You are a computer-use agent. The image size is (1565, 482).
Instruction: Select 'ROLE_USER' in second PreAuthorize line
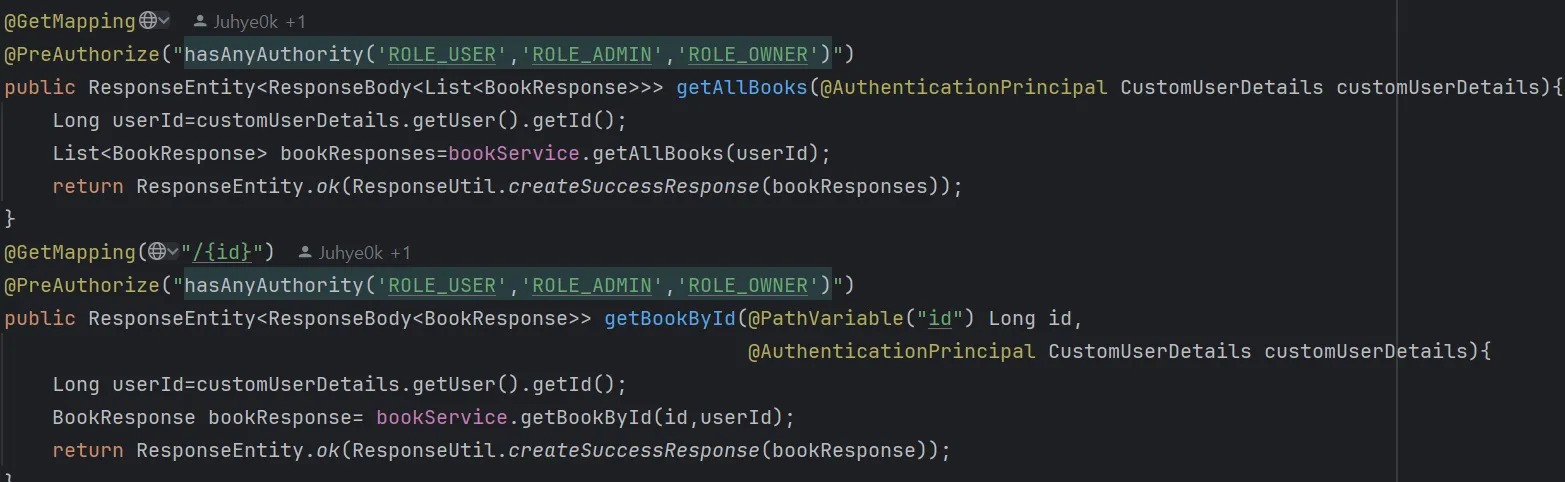442,285
